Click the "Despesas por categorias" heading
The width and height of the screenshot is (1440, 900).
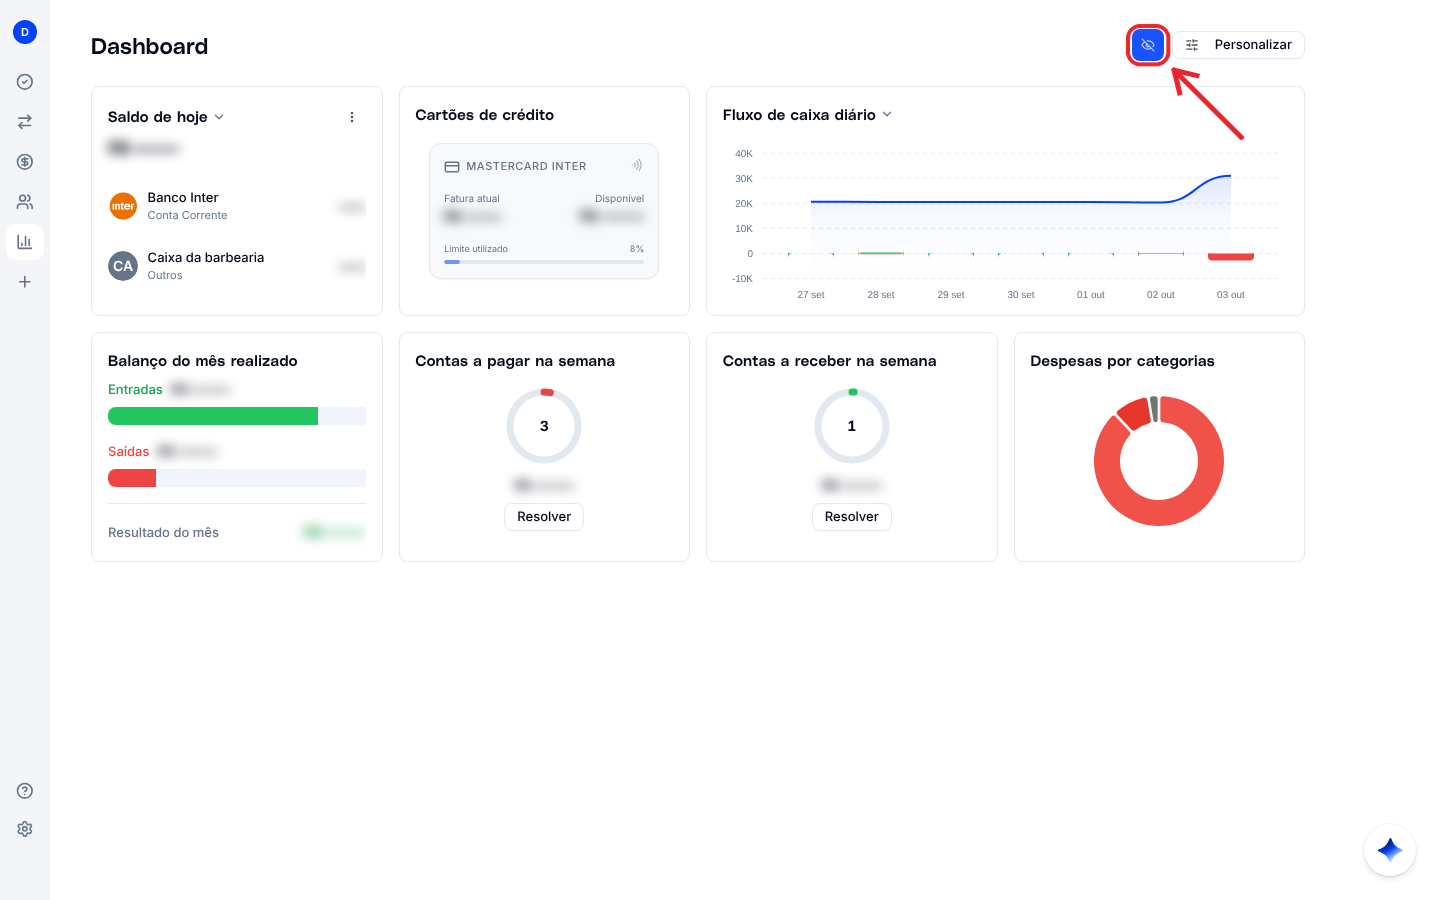pyautogui.click(x=1123, y=361)
